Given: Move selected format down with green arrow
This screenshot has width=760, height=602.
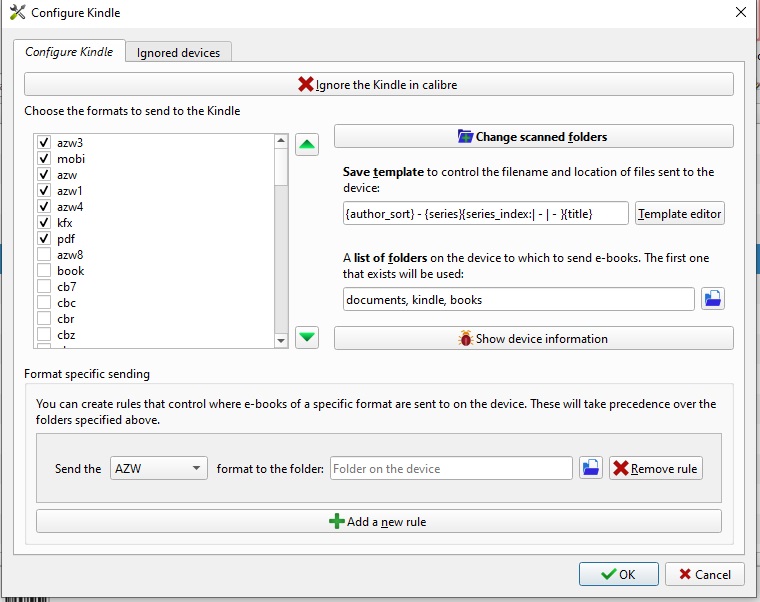Looking at the screenshot, I should click(307, 337).
